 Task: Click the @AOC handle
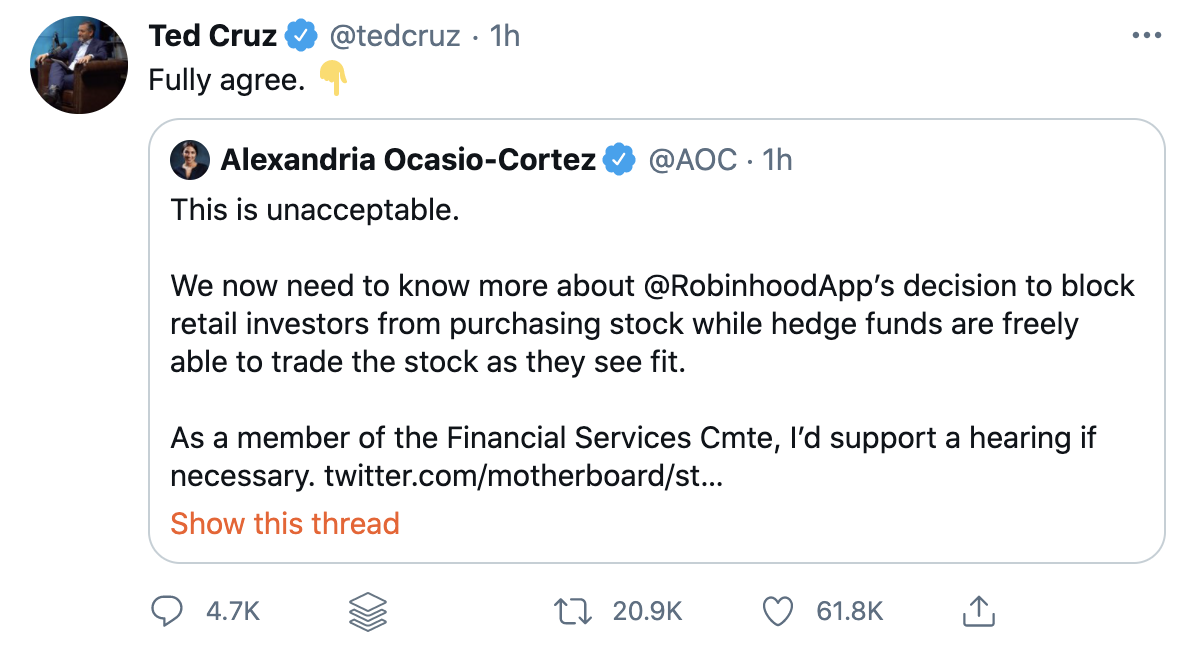pyautogui.click(x=692, y=160)
